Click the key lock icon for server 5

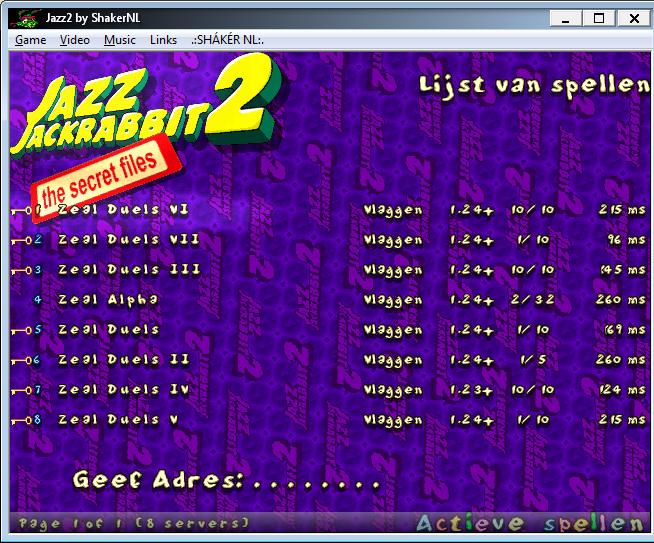coord(21,331)
